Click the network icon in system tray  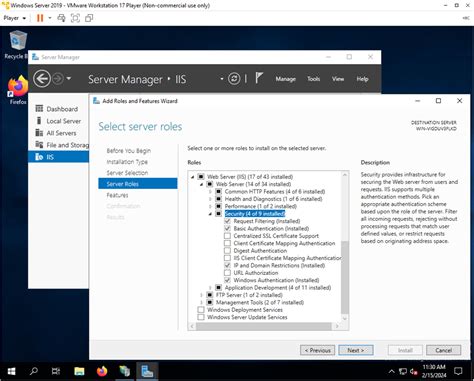403,371
